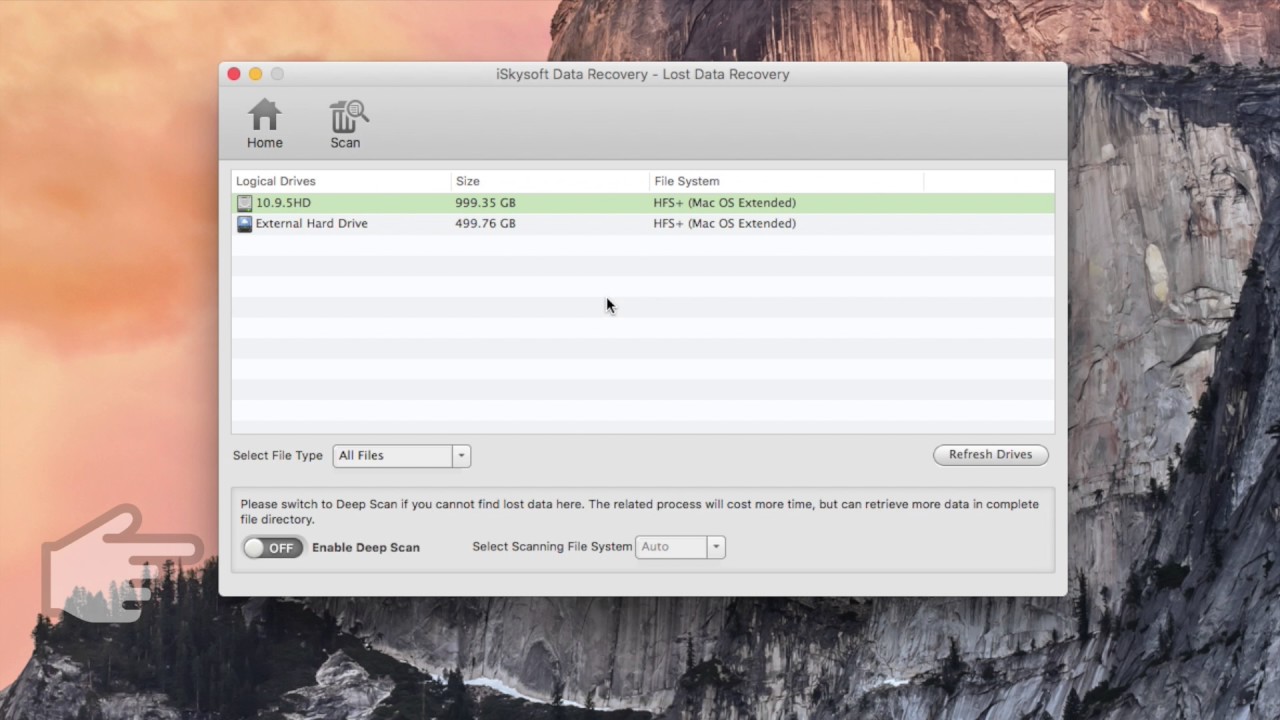Select the 999.35 GB drive row
Viewport: 1280px width, 720px height.
[643, 203]
